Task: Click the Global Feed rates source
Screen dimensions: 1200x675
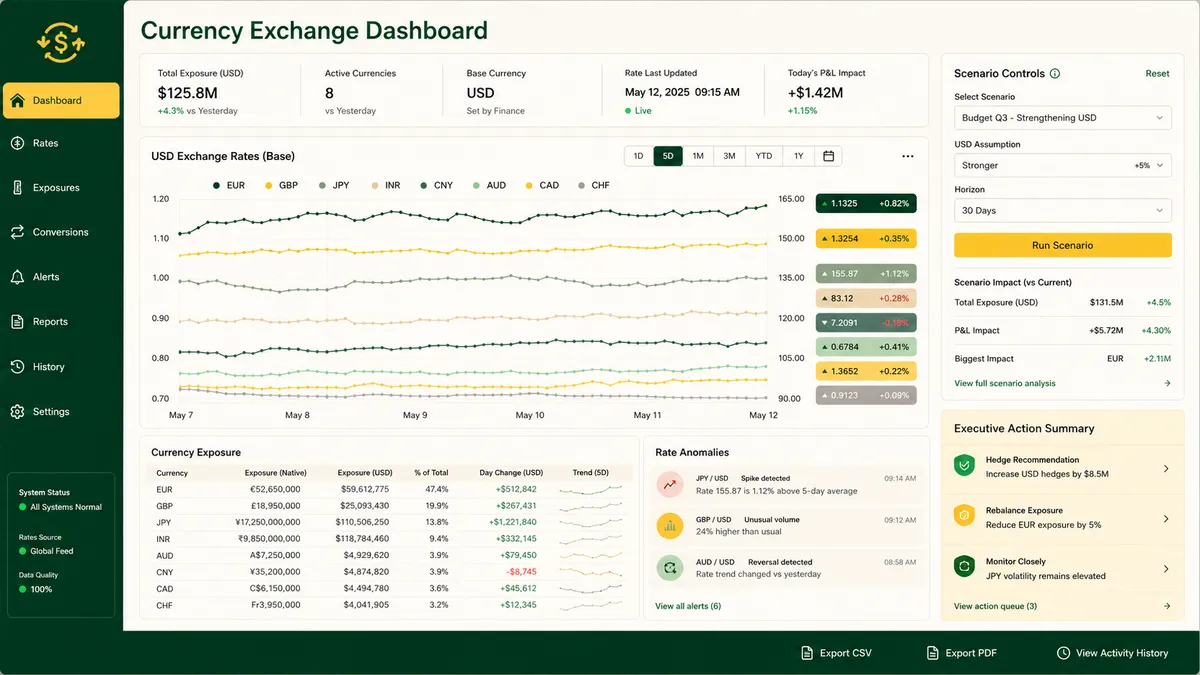Action: click(x=47, y=551)
